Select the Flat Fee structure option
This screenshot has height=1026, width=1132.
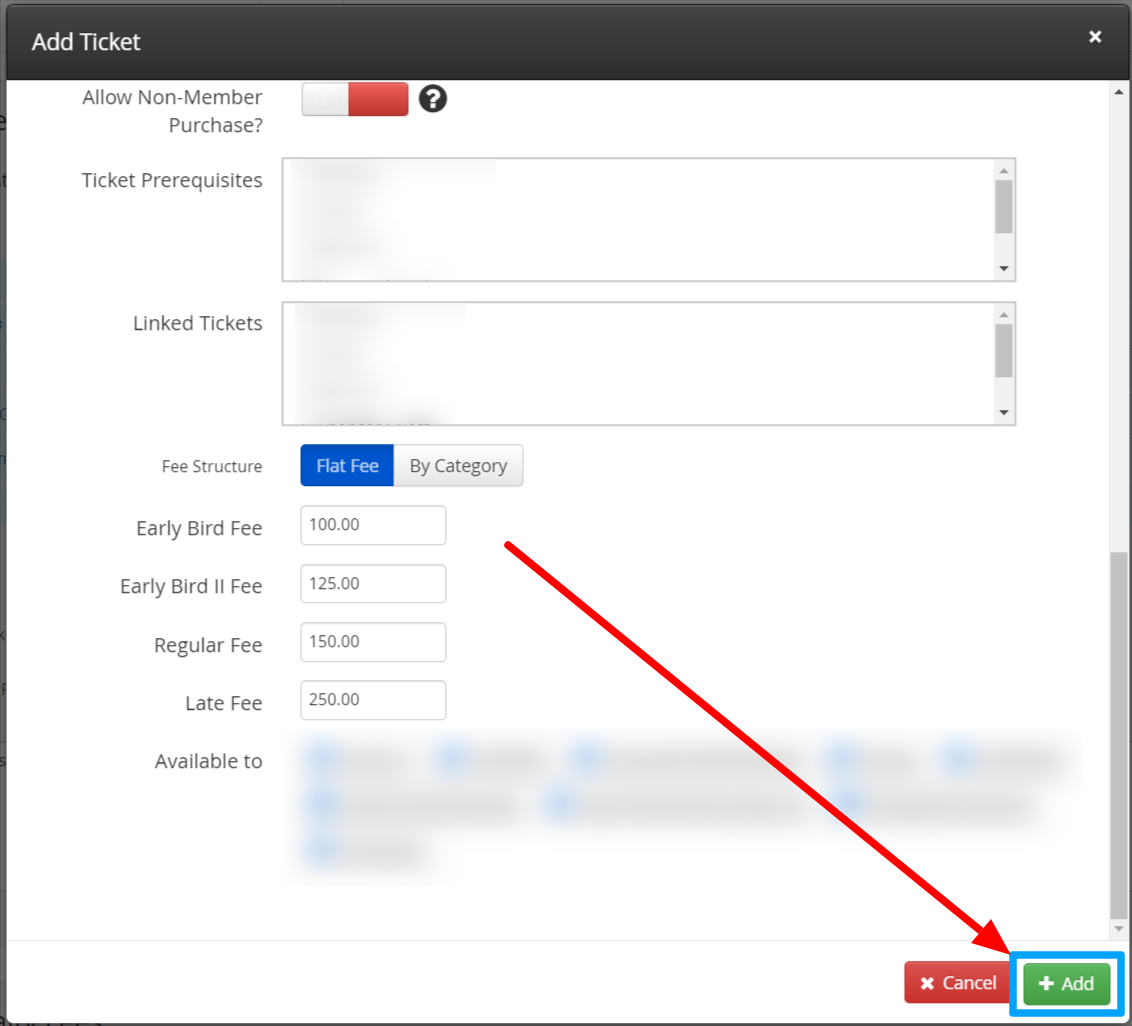[346, 465]
